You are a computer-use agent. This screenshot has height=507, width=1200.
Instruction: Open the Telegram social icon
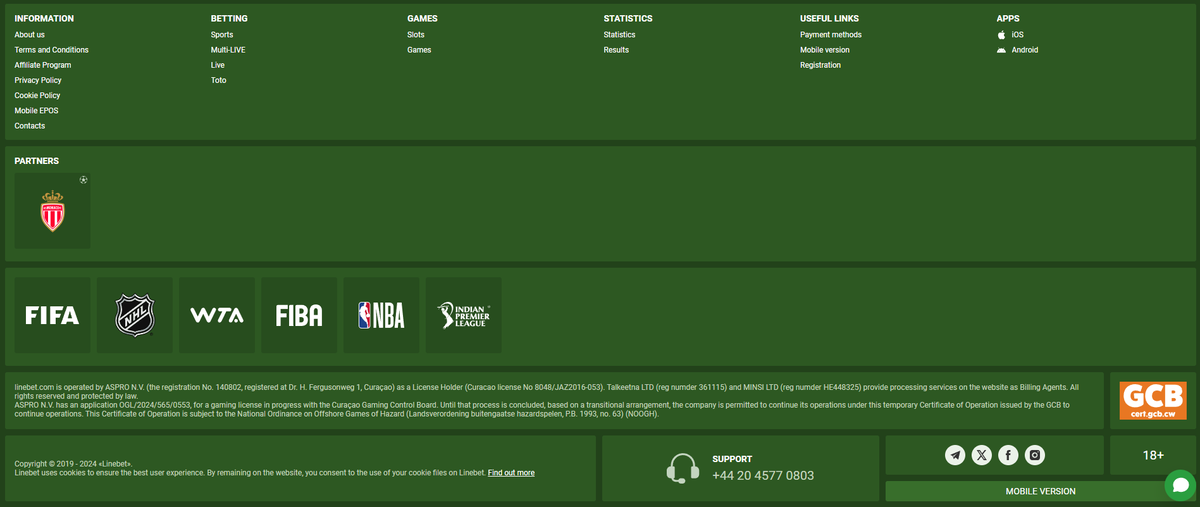click(956, 455)
